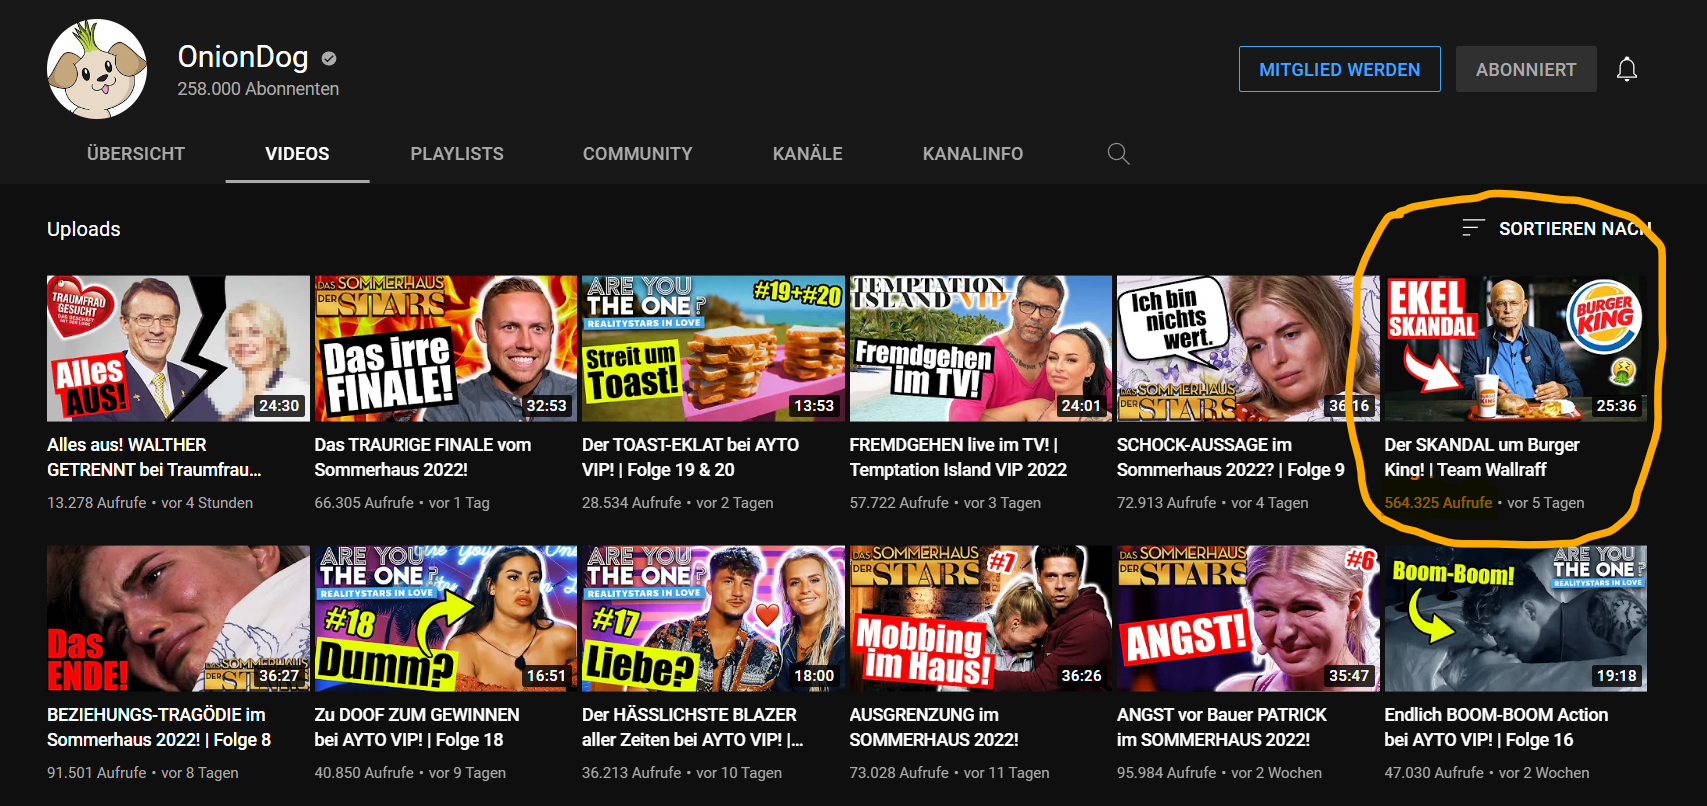Click the Angst vor Bauer Patrick title
The image size is (1707, 806).
tap(1221, 727)
